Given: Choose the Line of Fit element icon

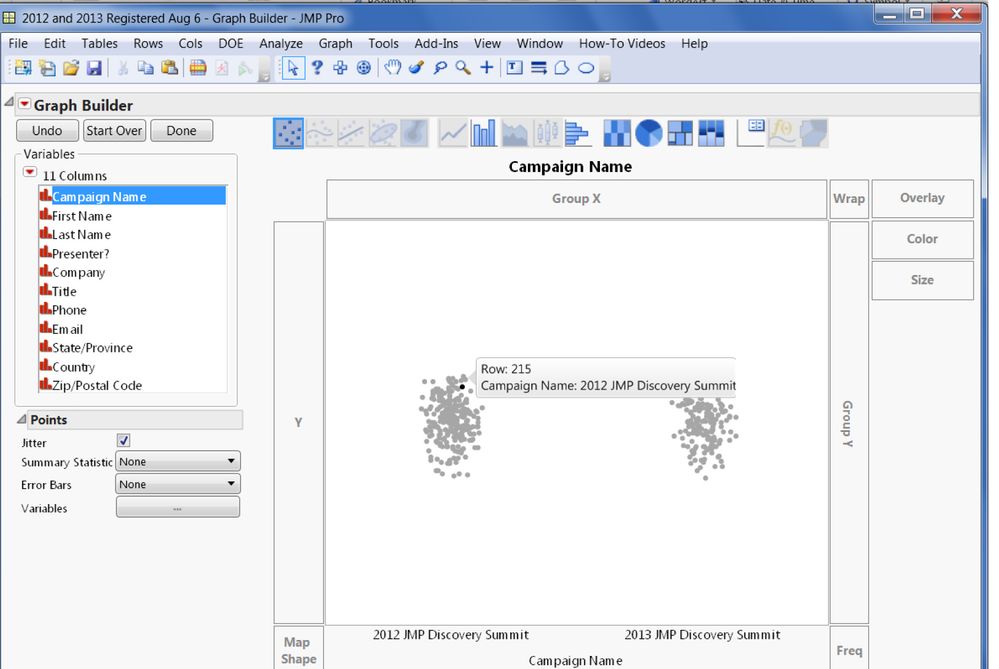Looking at the screenshot, I should 351,134.
